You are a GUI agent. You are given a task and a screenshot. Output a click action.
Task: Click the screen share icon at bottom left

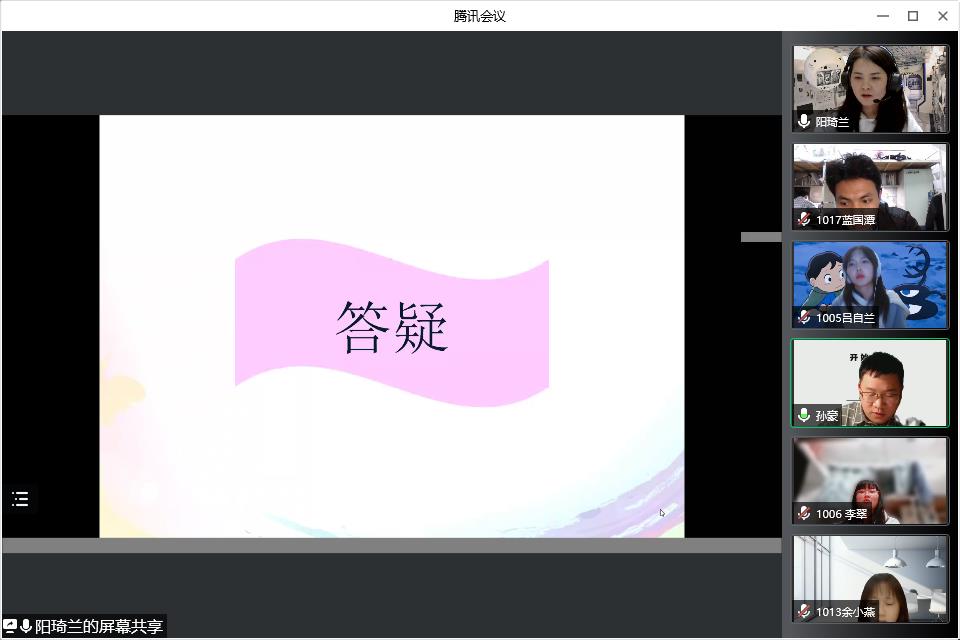10,626
